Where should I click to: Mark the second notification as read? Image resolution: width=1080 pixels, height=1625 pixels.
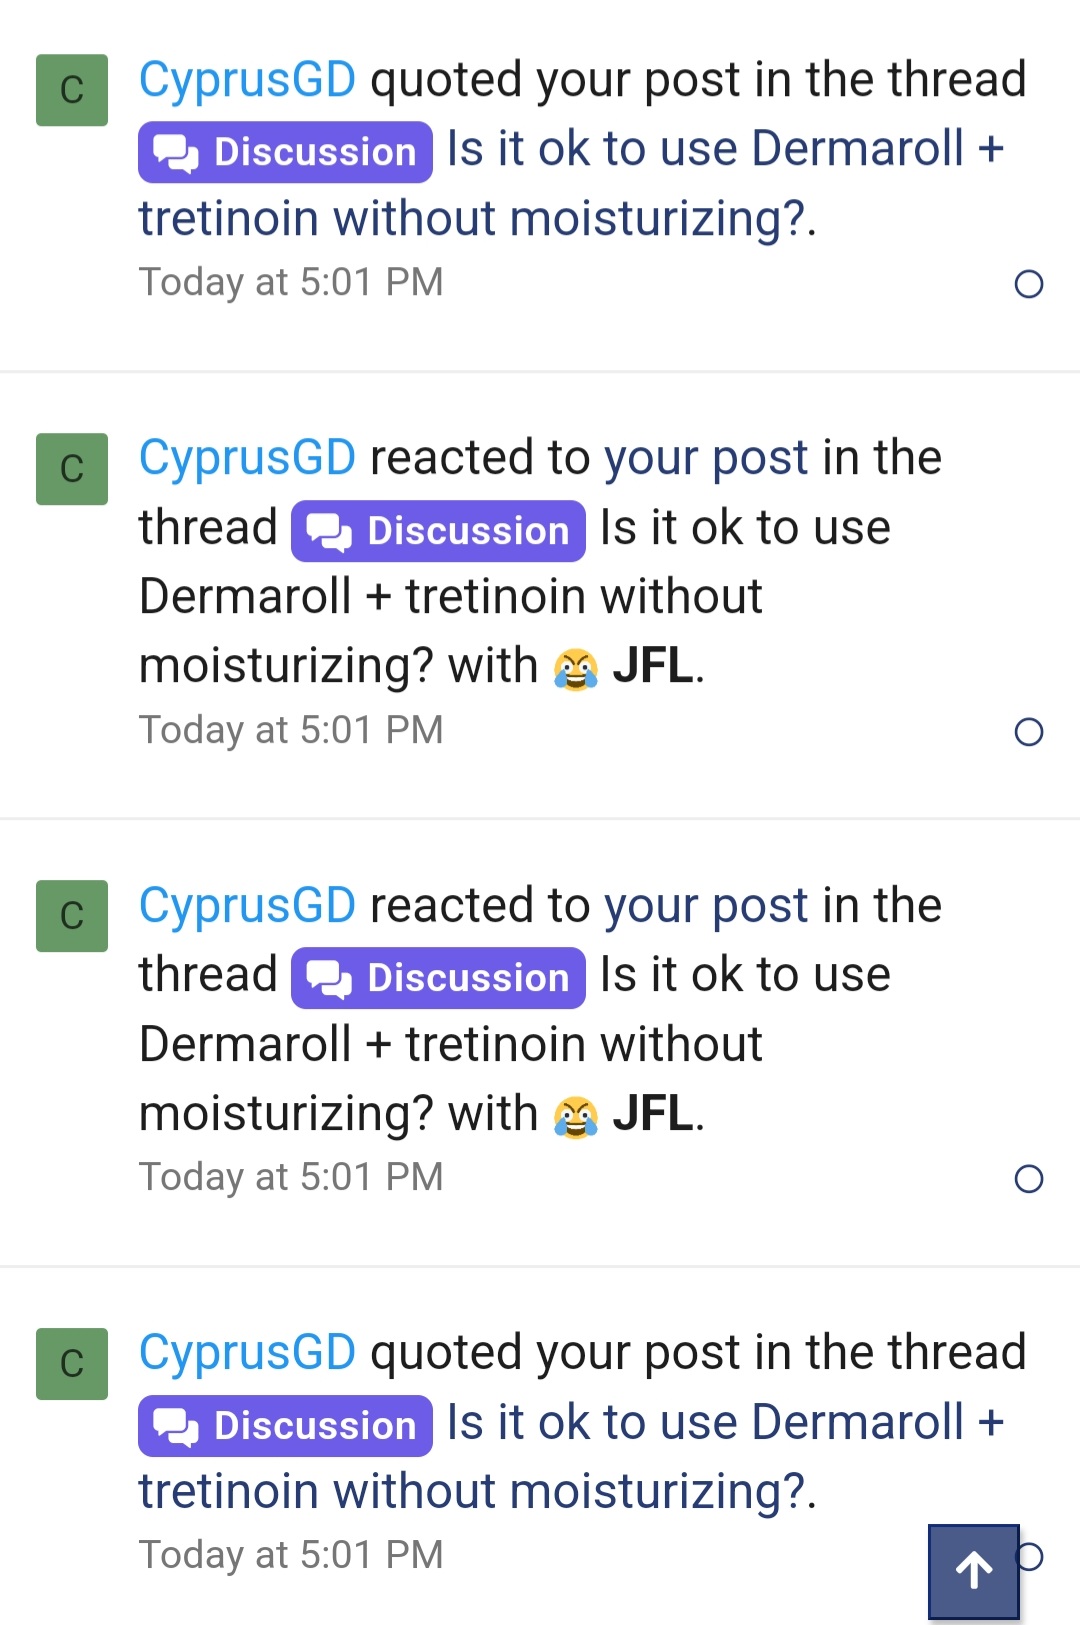pos(1028,732)
